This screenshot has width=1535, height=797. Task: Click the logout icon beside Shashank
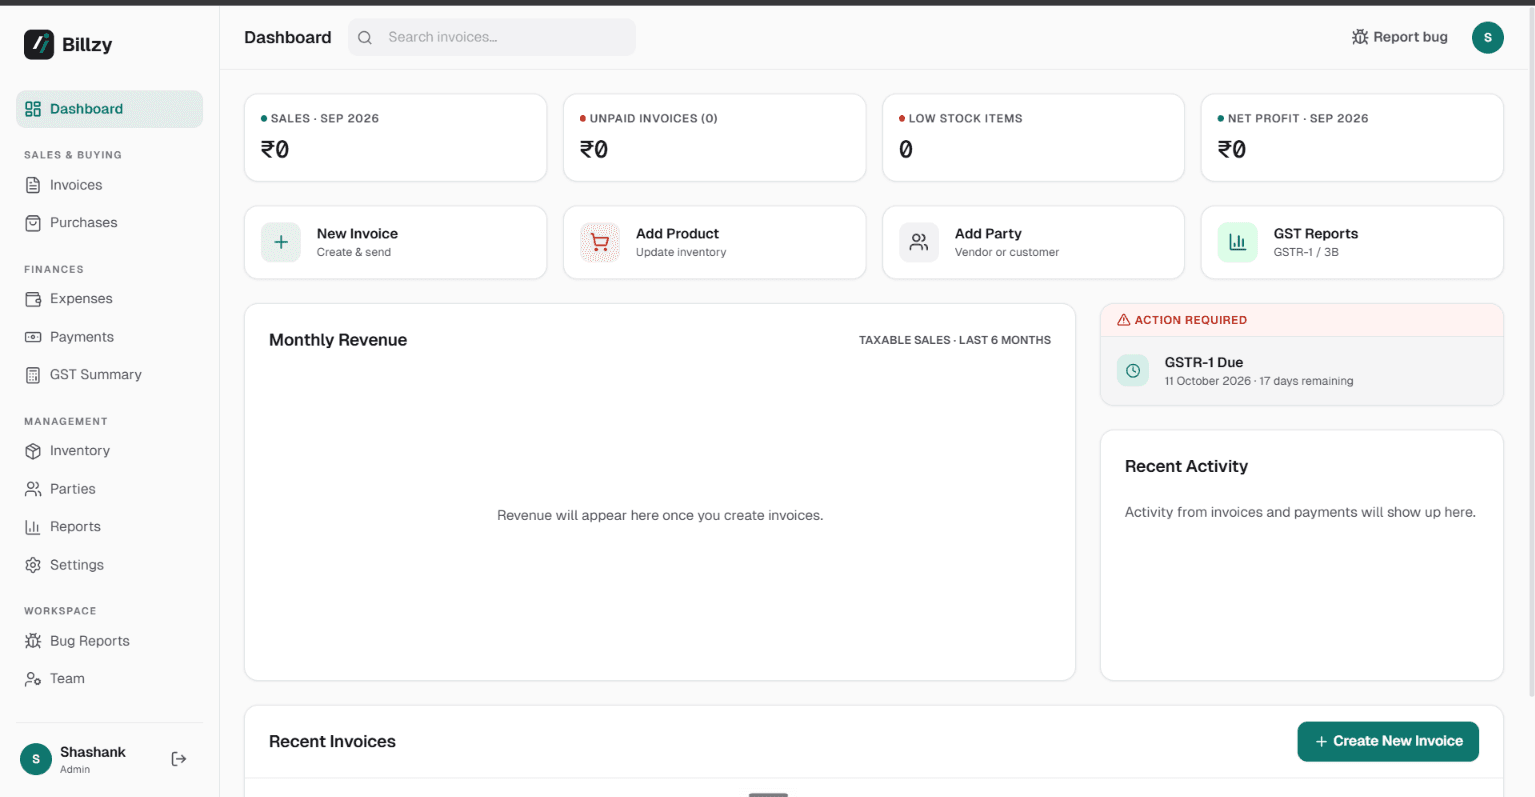point(179,759)
